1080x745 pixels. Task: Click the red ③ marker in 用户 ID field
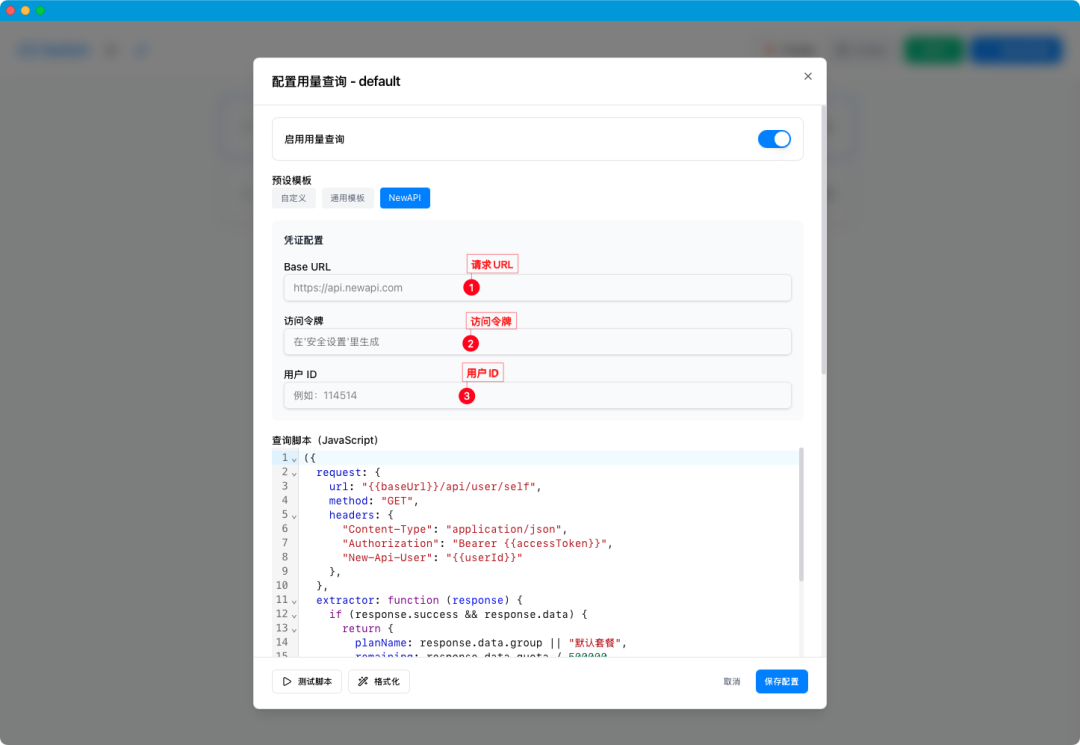click(x=466, y=396)
